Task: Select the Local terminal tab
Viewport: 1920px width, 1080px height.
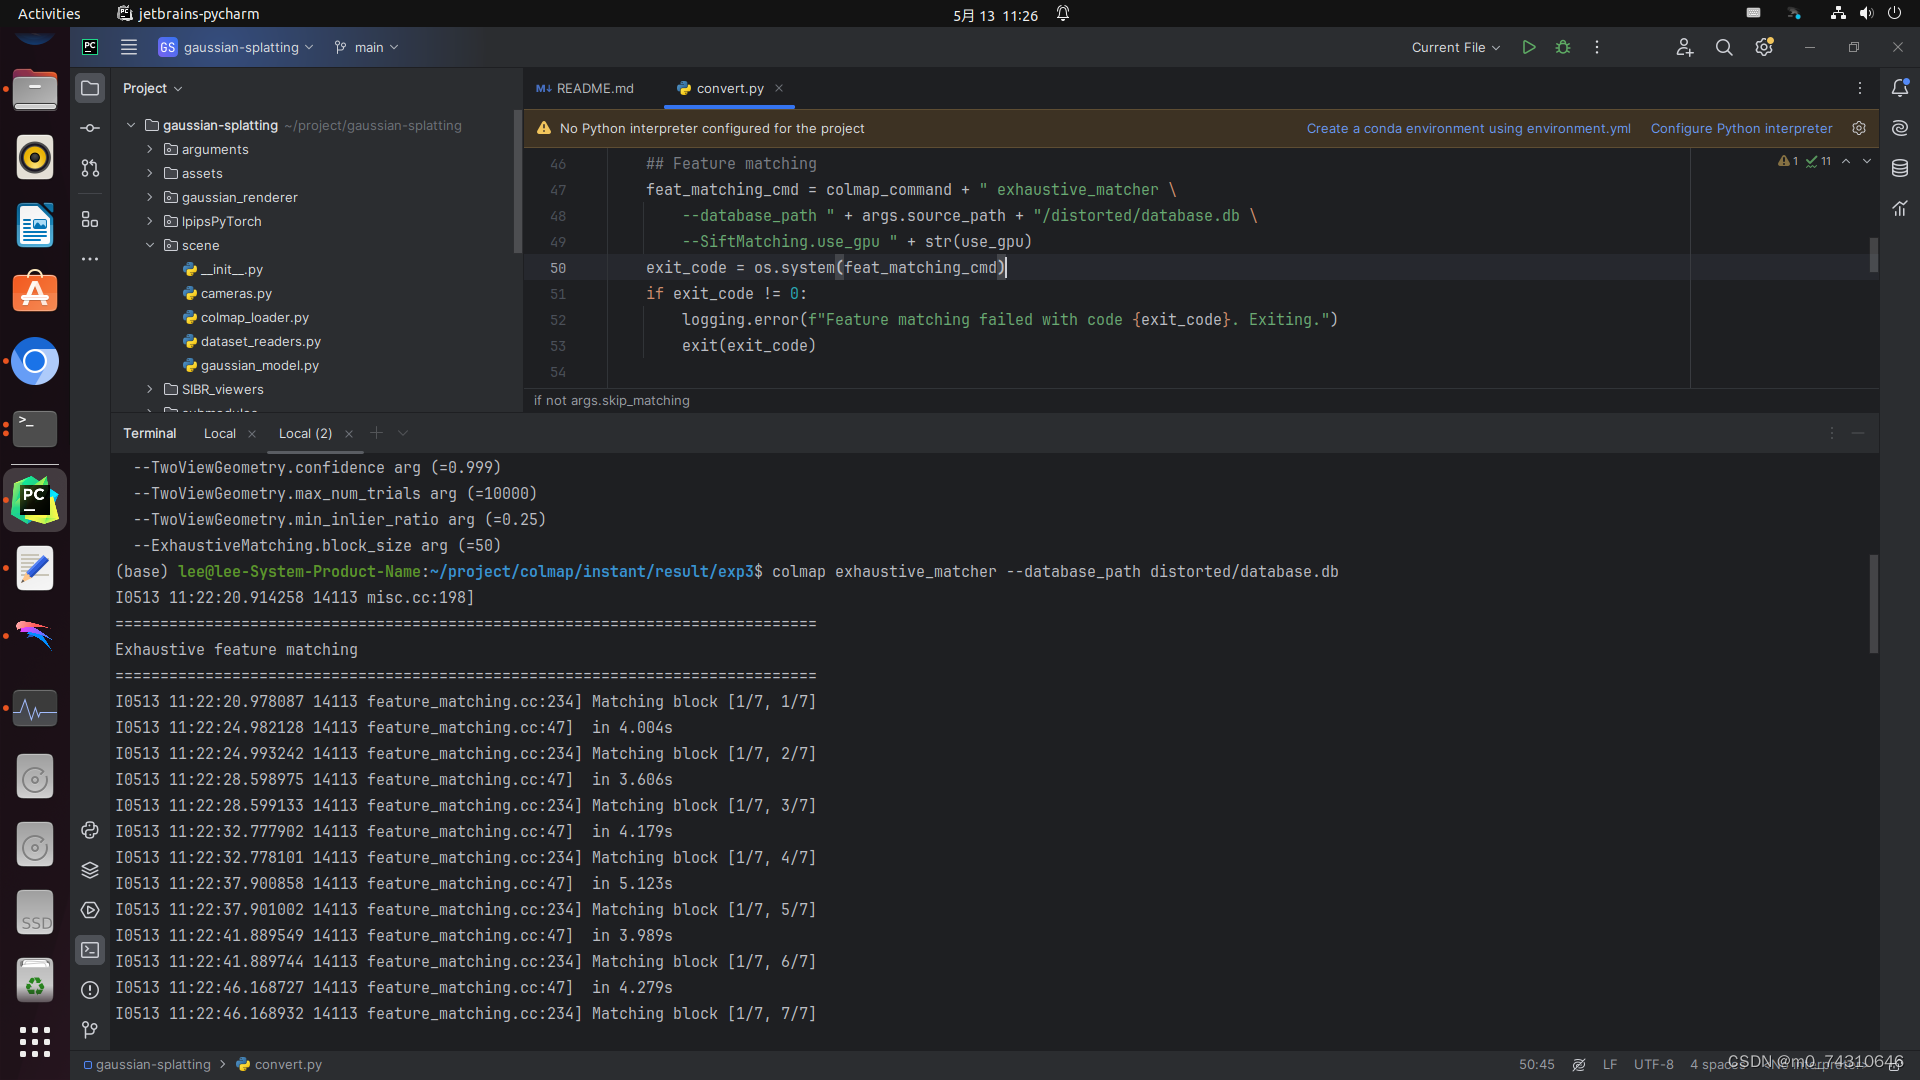Action: [219, 433]
